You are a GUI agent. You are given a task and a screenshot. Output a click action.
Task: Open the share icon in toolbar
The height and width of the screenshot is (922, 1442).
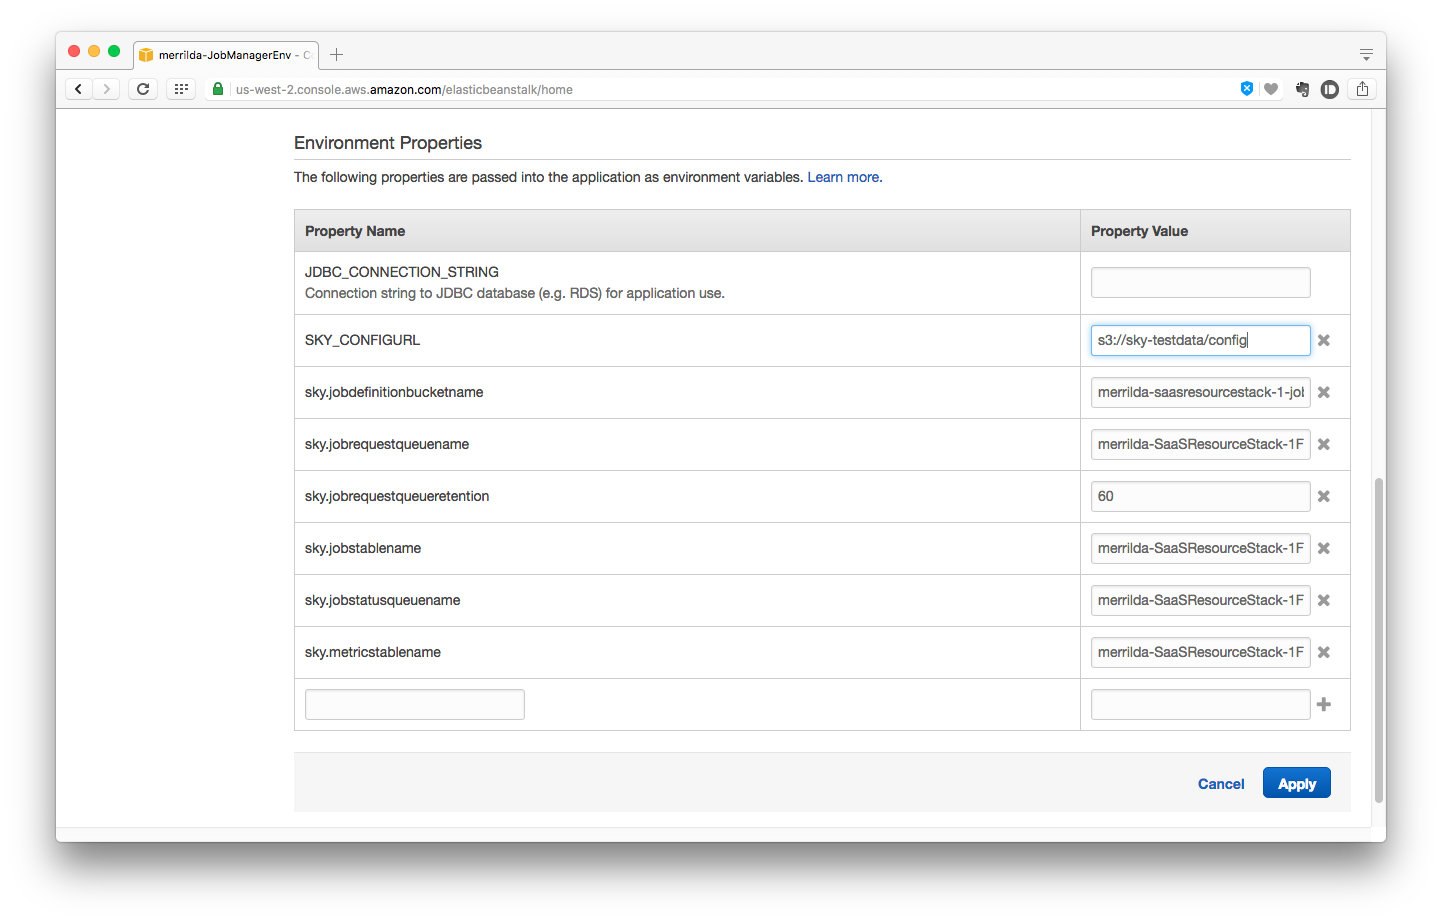[x=1362, y=89]
